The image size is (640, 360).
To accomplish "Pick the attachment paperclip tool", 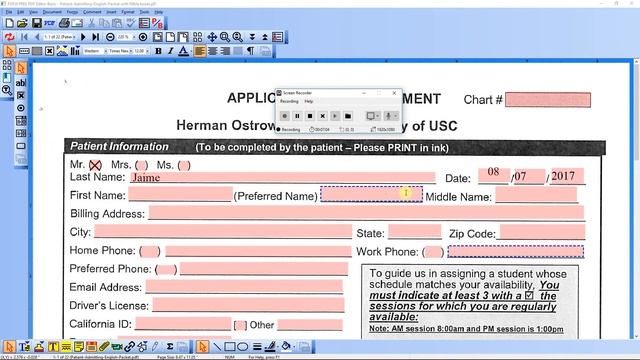I will pyautogui.click(x=104, y=347).
